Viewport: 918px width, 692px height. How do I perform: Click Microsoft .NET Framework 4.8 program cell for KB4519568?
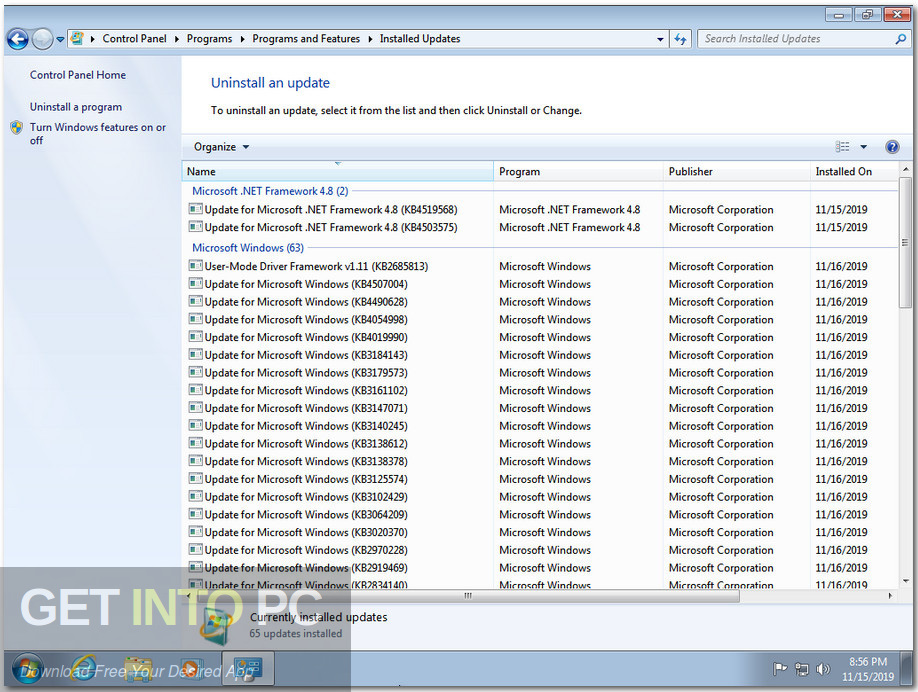point(570,210)
